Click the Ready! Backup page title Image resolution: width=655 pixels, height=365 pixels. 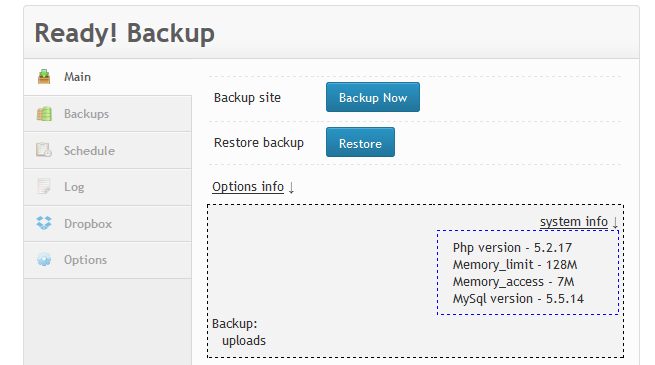tap(124, 33)
